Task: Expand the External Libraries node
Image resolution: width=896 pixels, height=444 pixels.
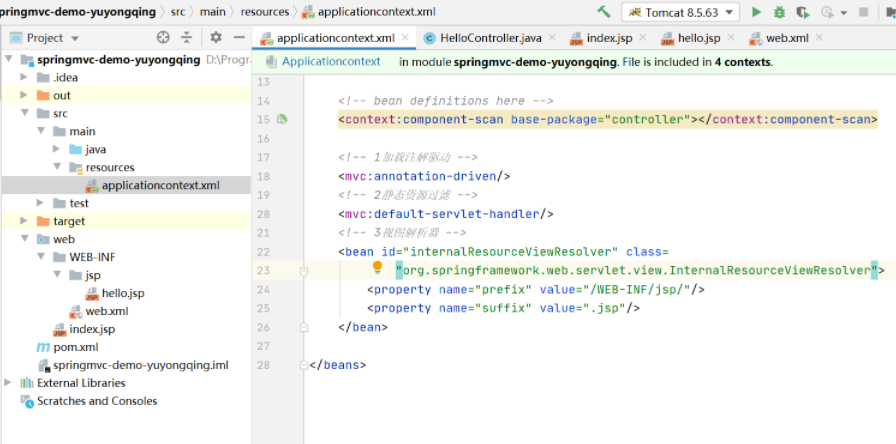Action: [x=10, y=383]
